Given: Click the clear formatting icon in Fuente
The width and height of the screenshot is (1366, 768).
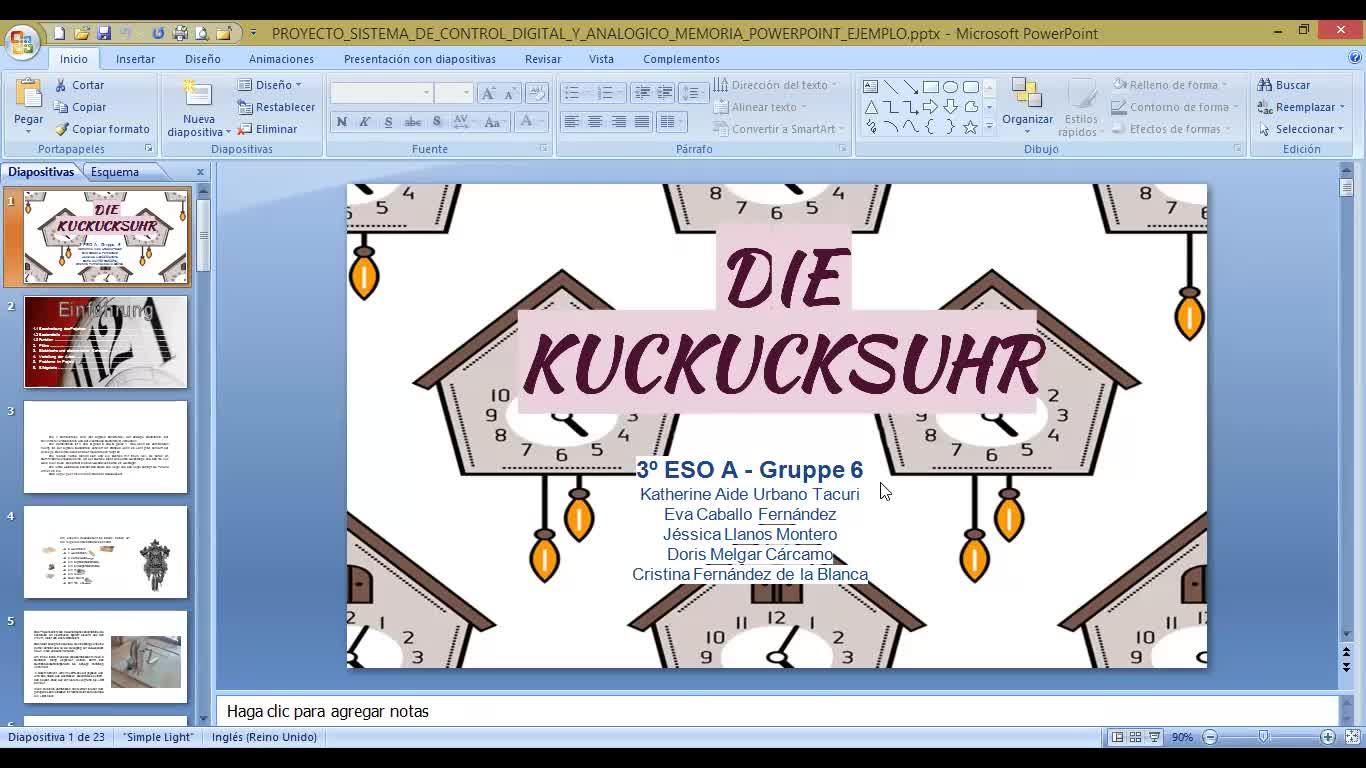Looking at the screenshot, I should tap(537, 93).
